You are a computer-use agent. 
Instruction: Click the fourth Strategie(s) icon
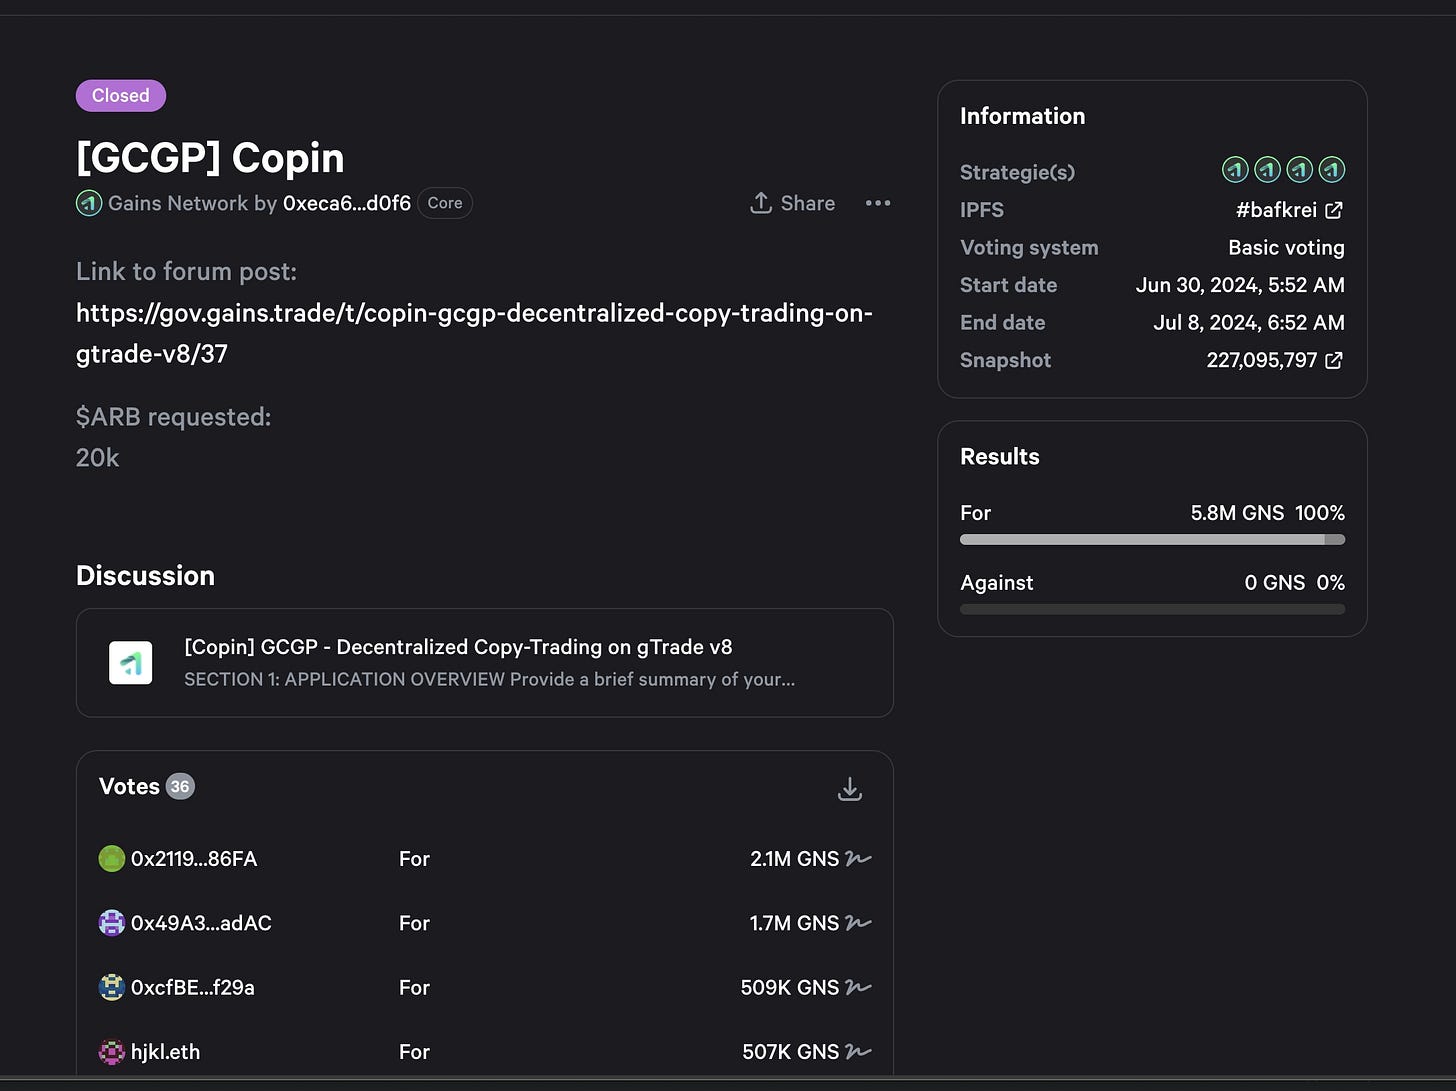(x=1332, y=171)
